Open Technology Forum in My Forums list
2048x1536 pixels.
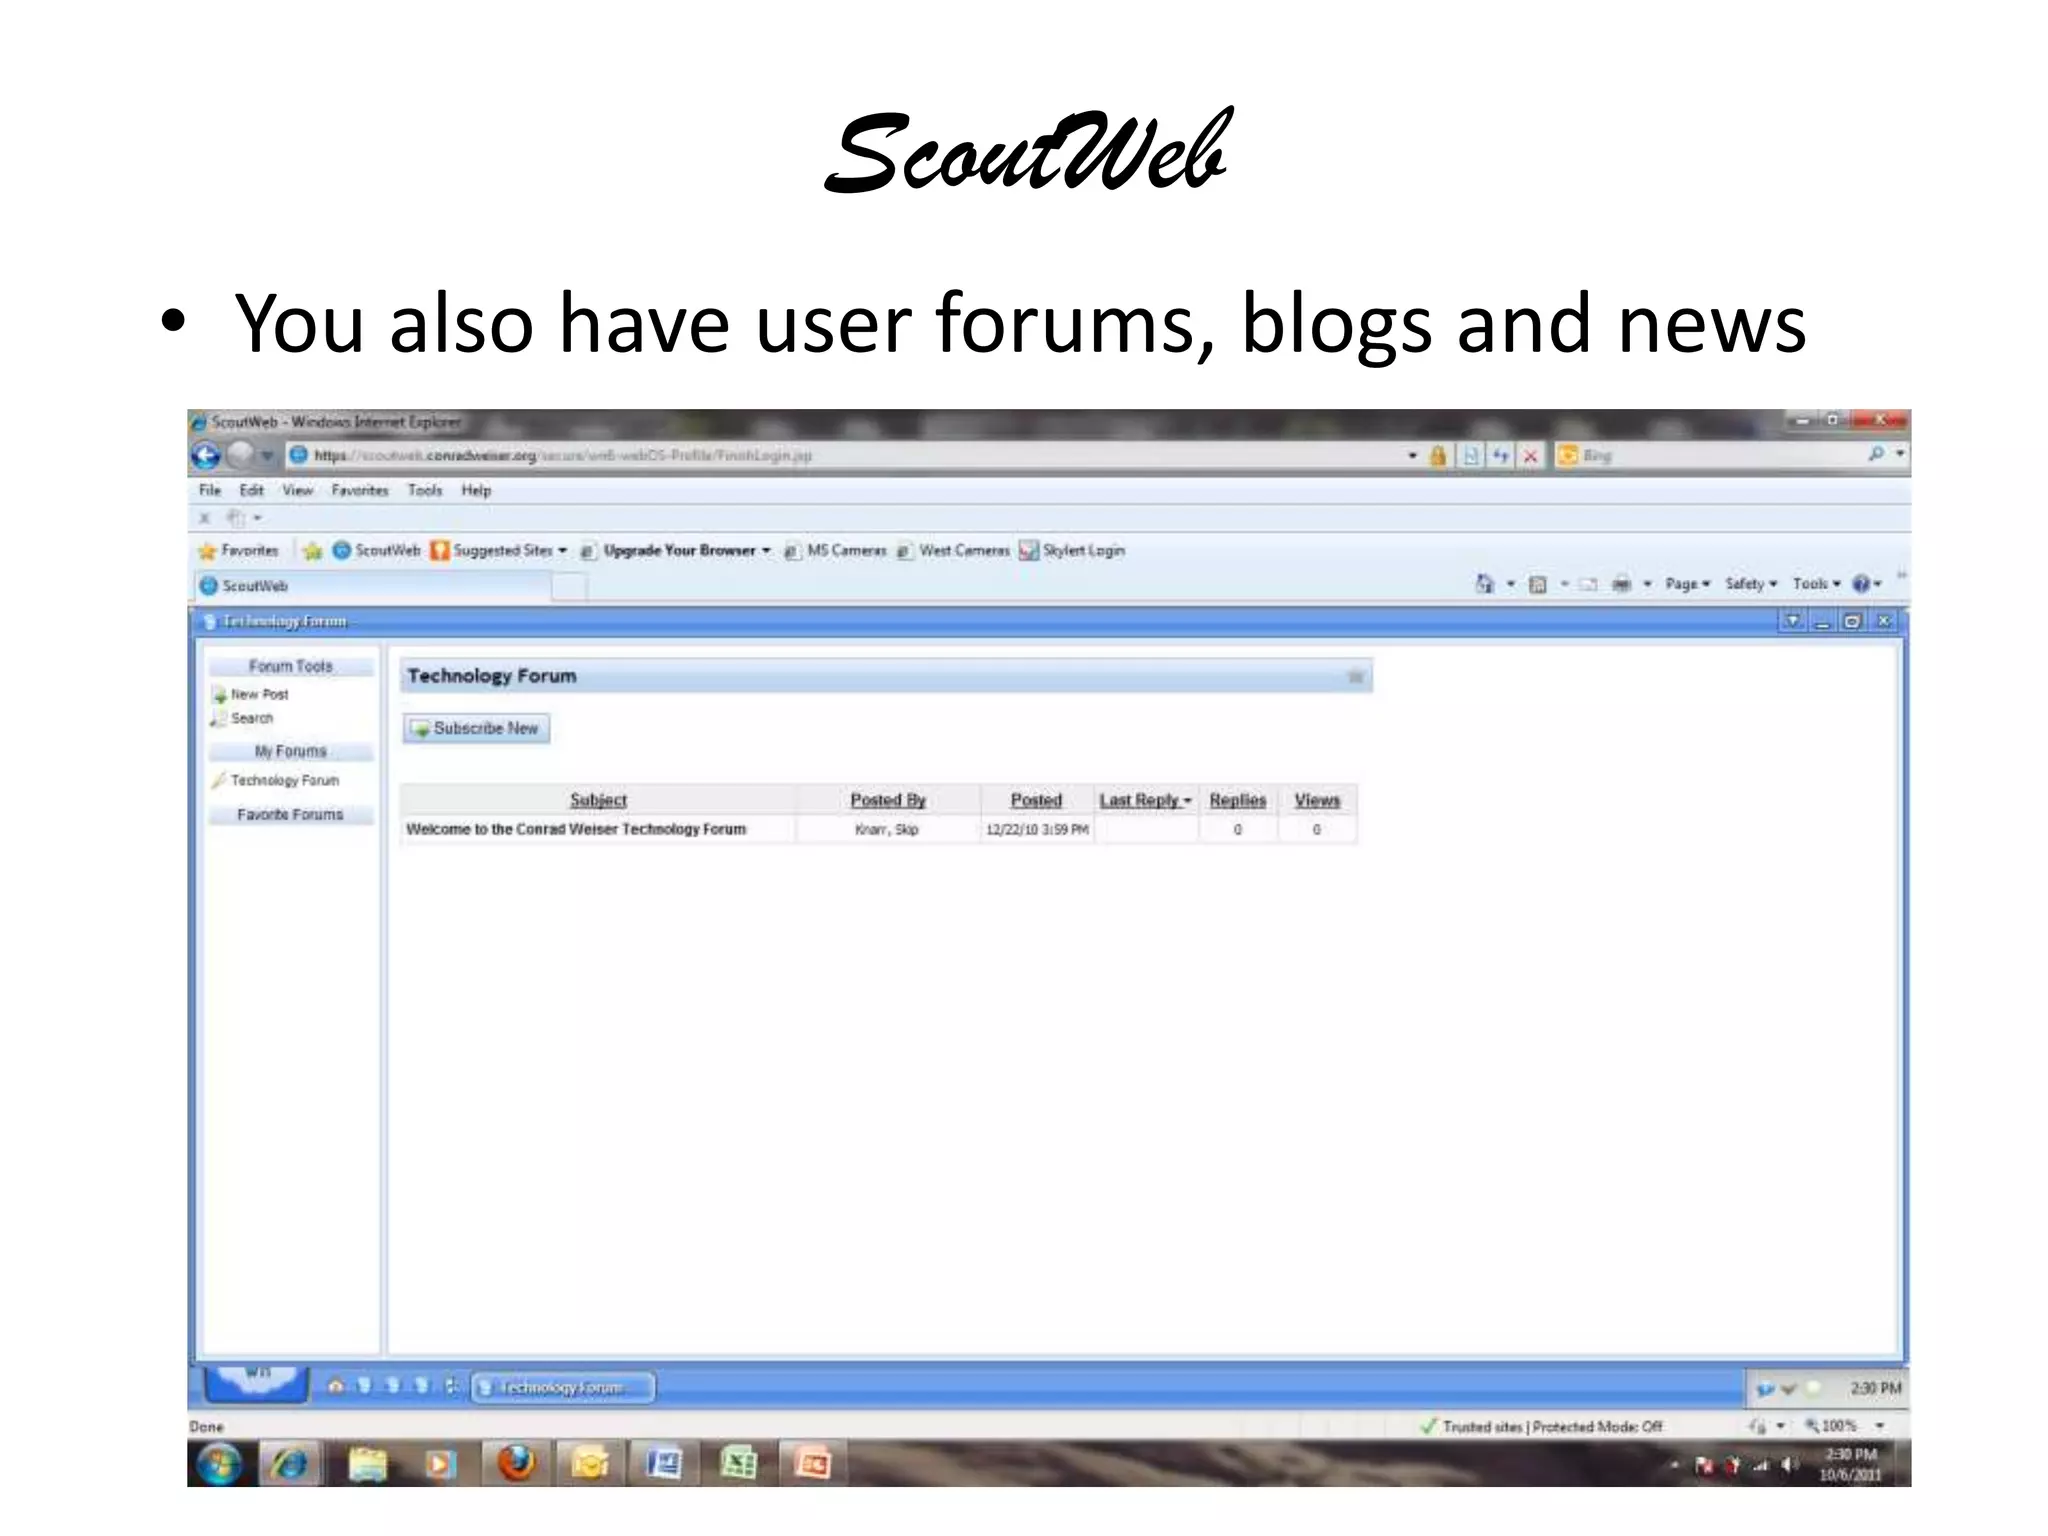276,780
